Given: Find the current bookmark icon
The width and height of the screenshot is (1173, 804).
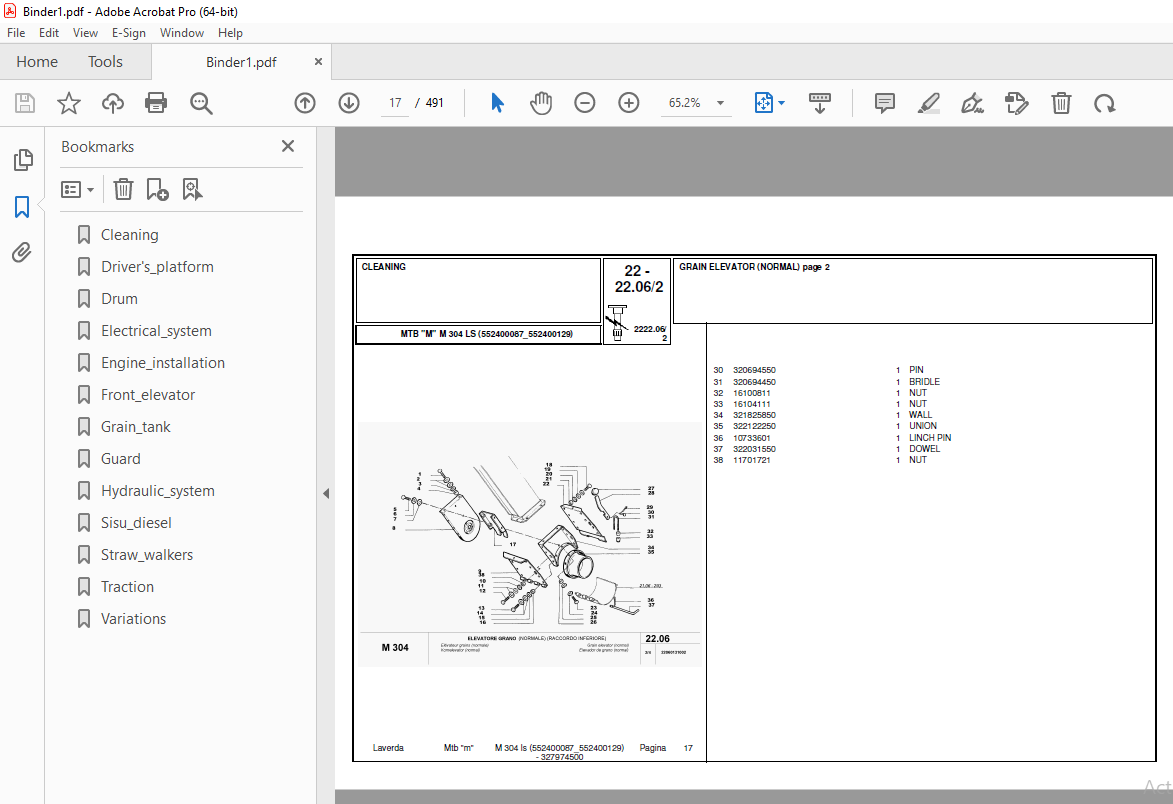Looking at the screenshot, I should click(192, 189).
